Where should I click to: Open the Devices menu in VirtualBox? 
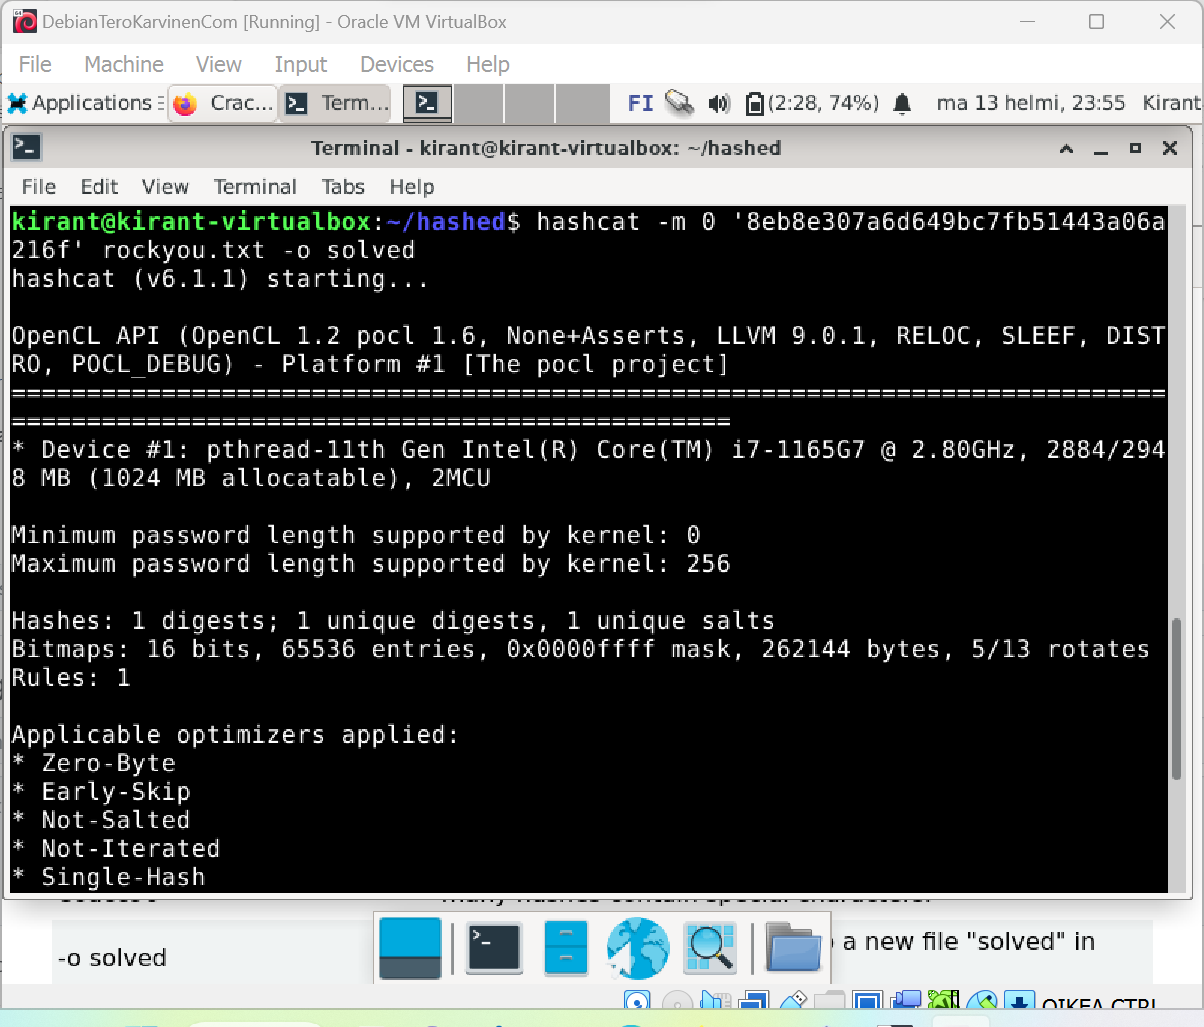click(396, 64)
